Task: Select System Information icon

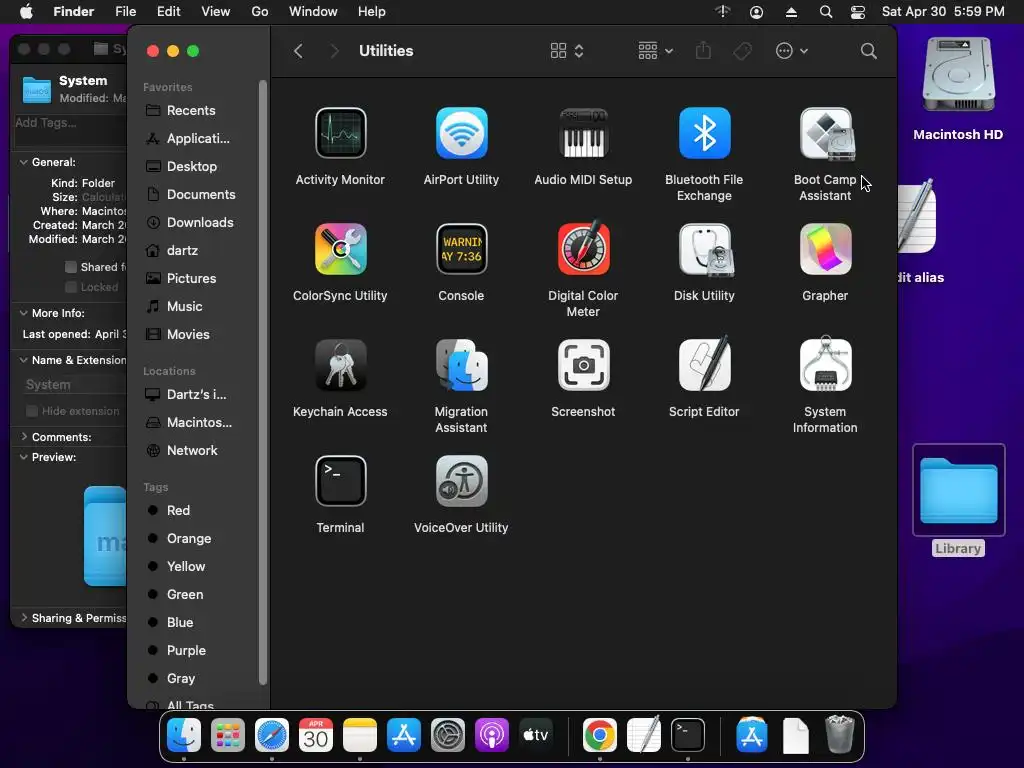Action: coord(825,364)
